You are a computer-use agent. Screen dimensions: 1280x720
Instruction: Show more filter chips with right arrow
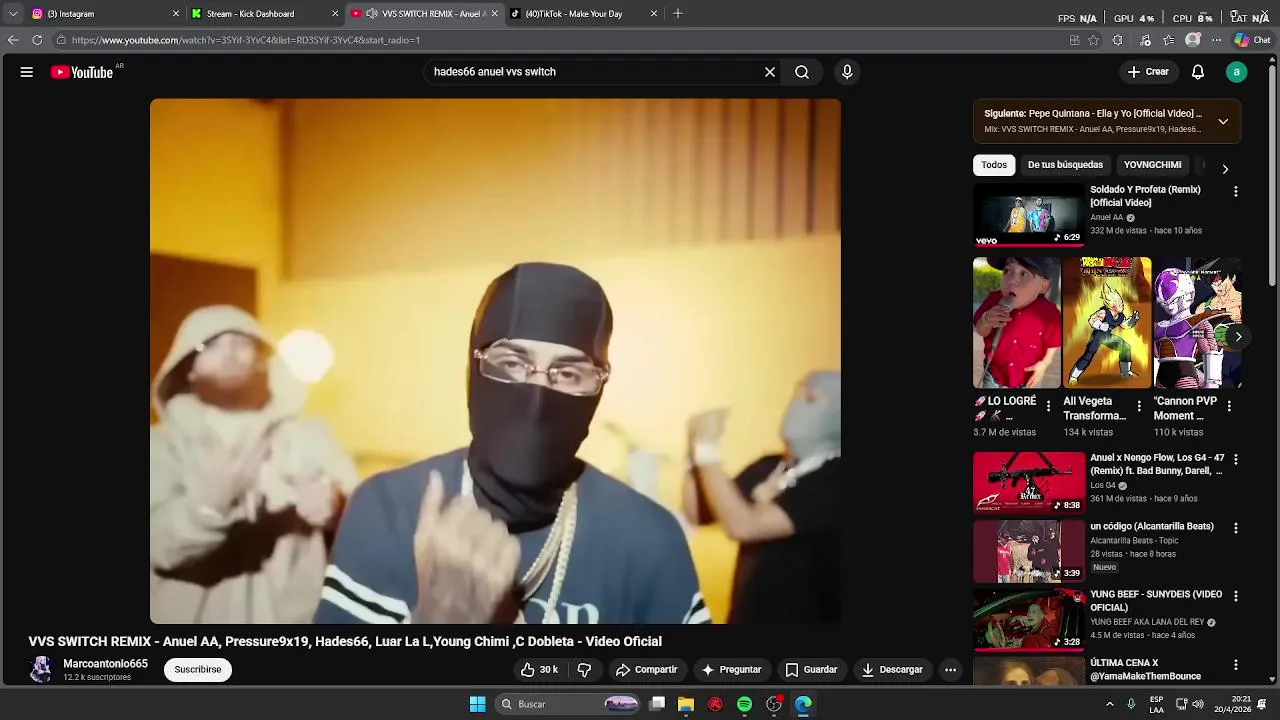(1225, 169)
